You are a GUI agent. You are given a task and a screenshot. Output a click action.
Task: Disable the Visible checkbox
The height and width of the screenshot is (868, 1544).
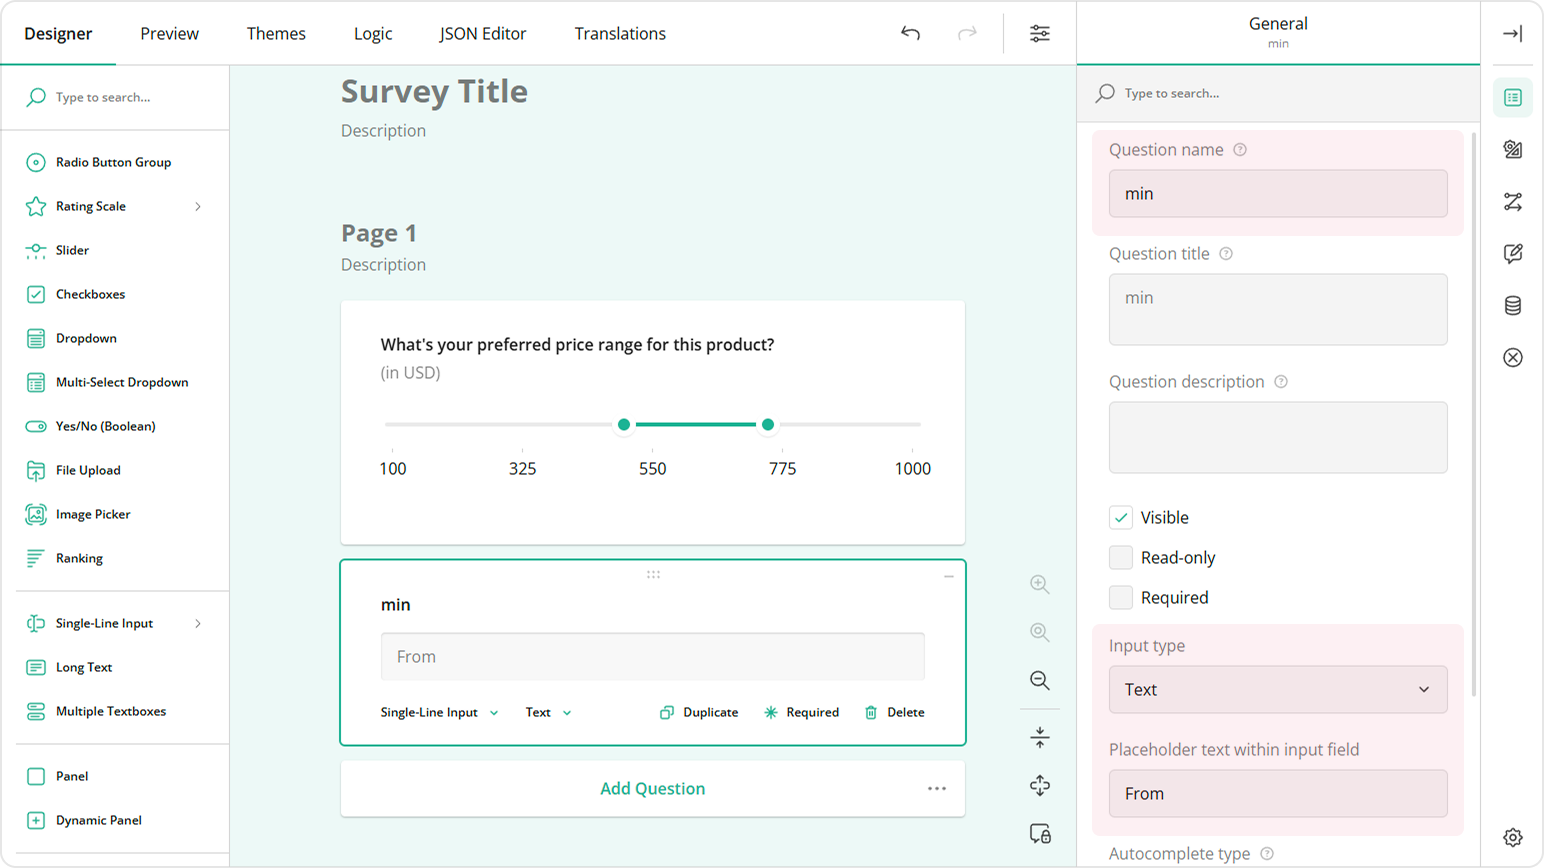[1120, 517]
